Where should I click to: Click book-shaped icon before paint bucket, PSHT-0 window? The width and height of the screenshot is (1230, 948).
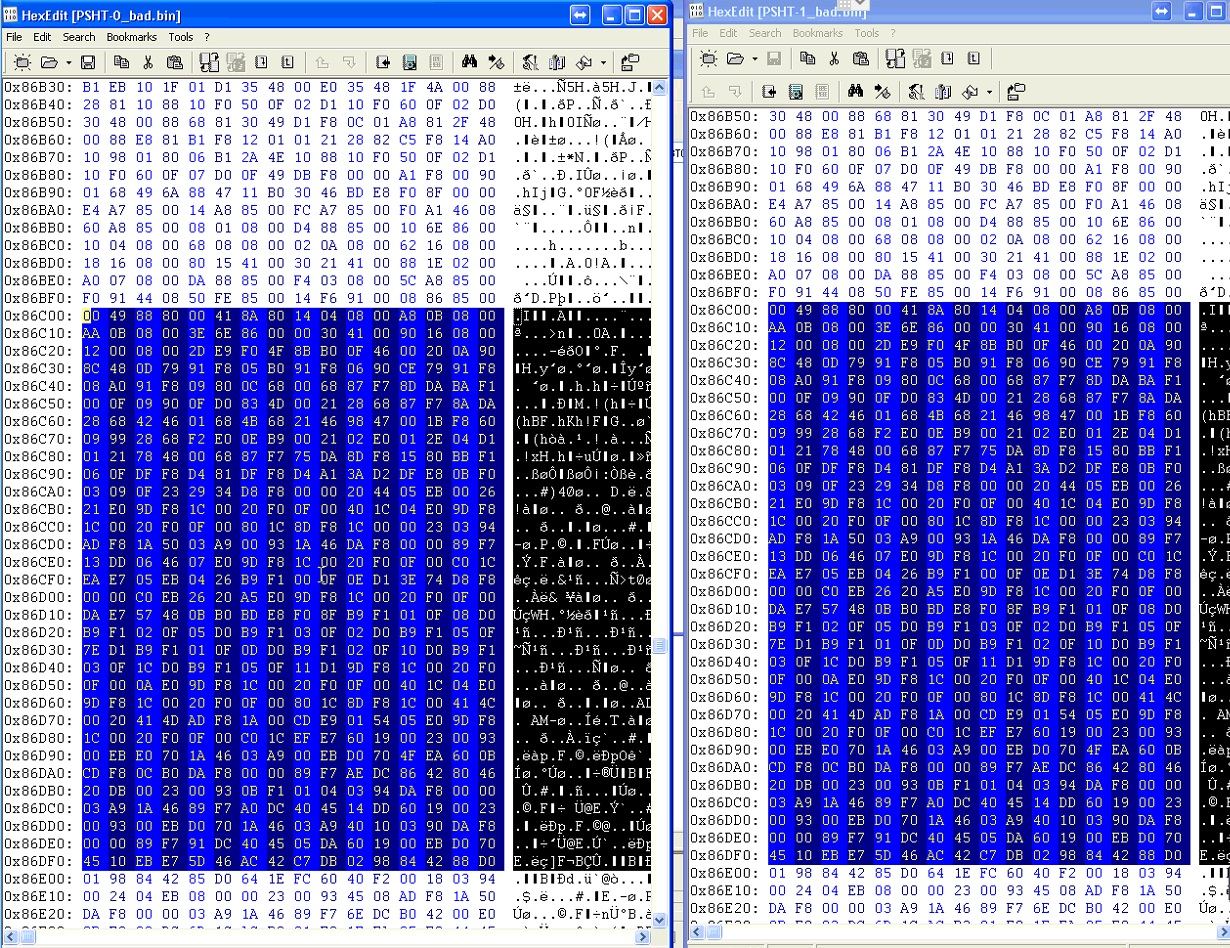coord(557,62)
